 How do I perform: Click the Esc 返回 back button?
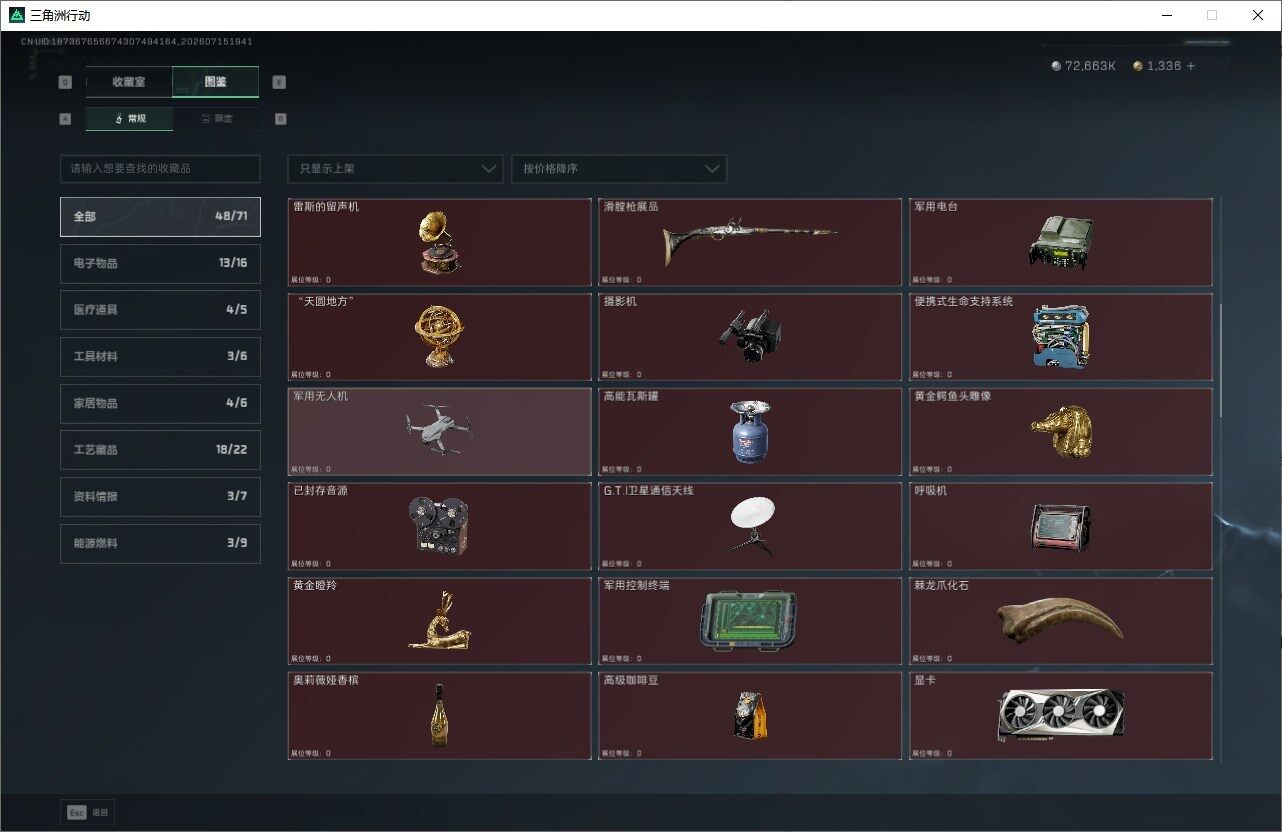pyautogui.click(x=88, y=812)
